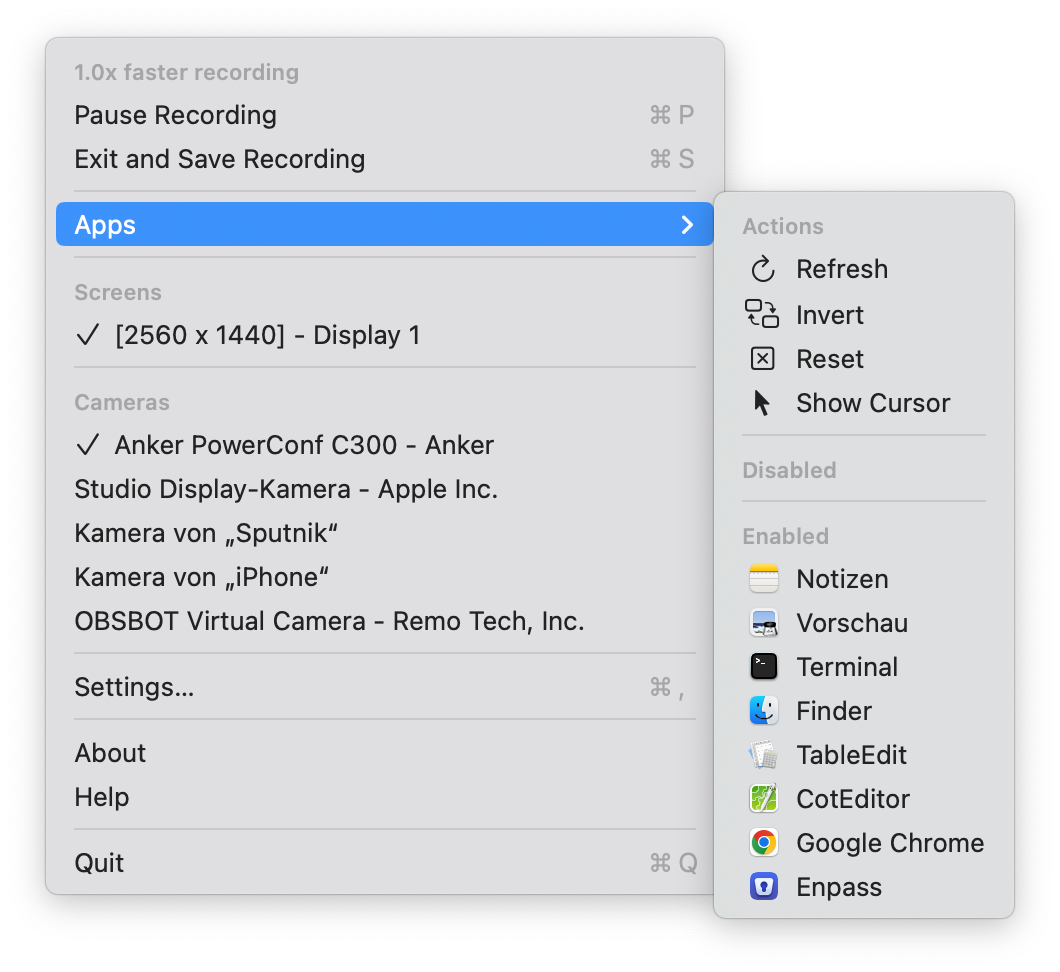Click the Refresh label in Actions
1060x972 pixels.
tap(842, 269)
